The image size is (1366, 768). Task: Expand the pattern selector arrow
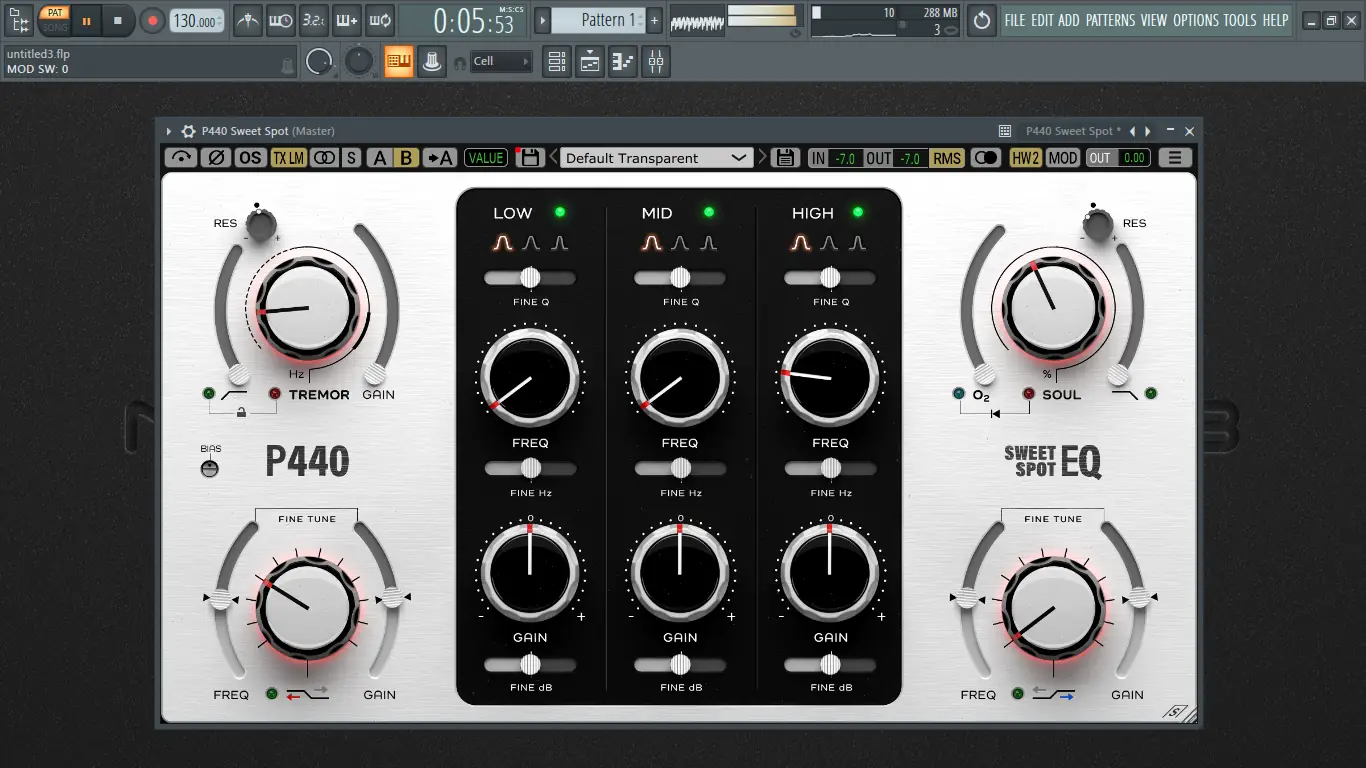point(543,20)
